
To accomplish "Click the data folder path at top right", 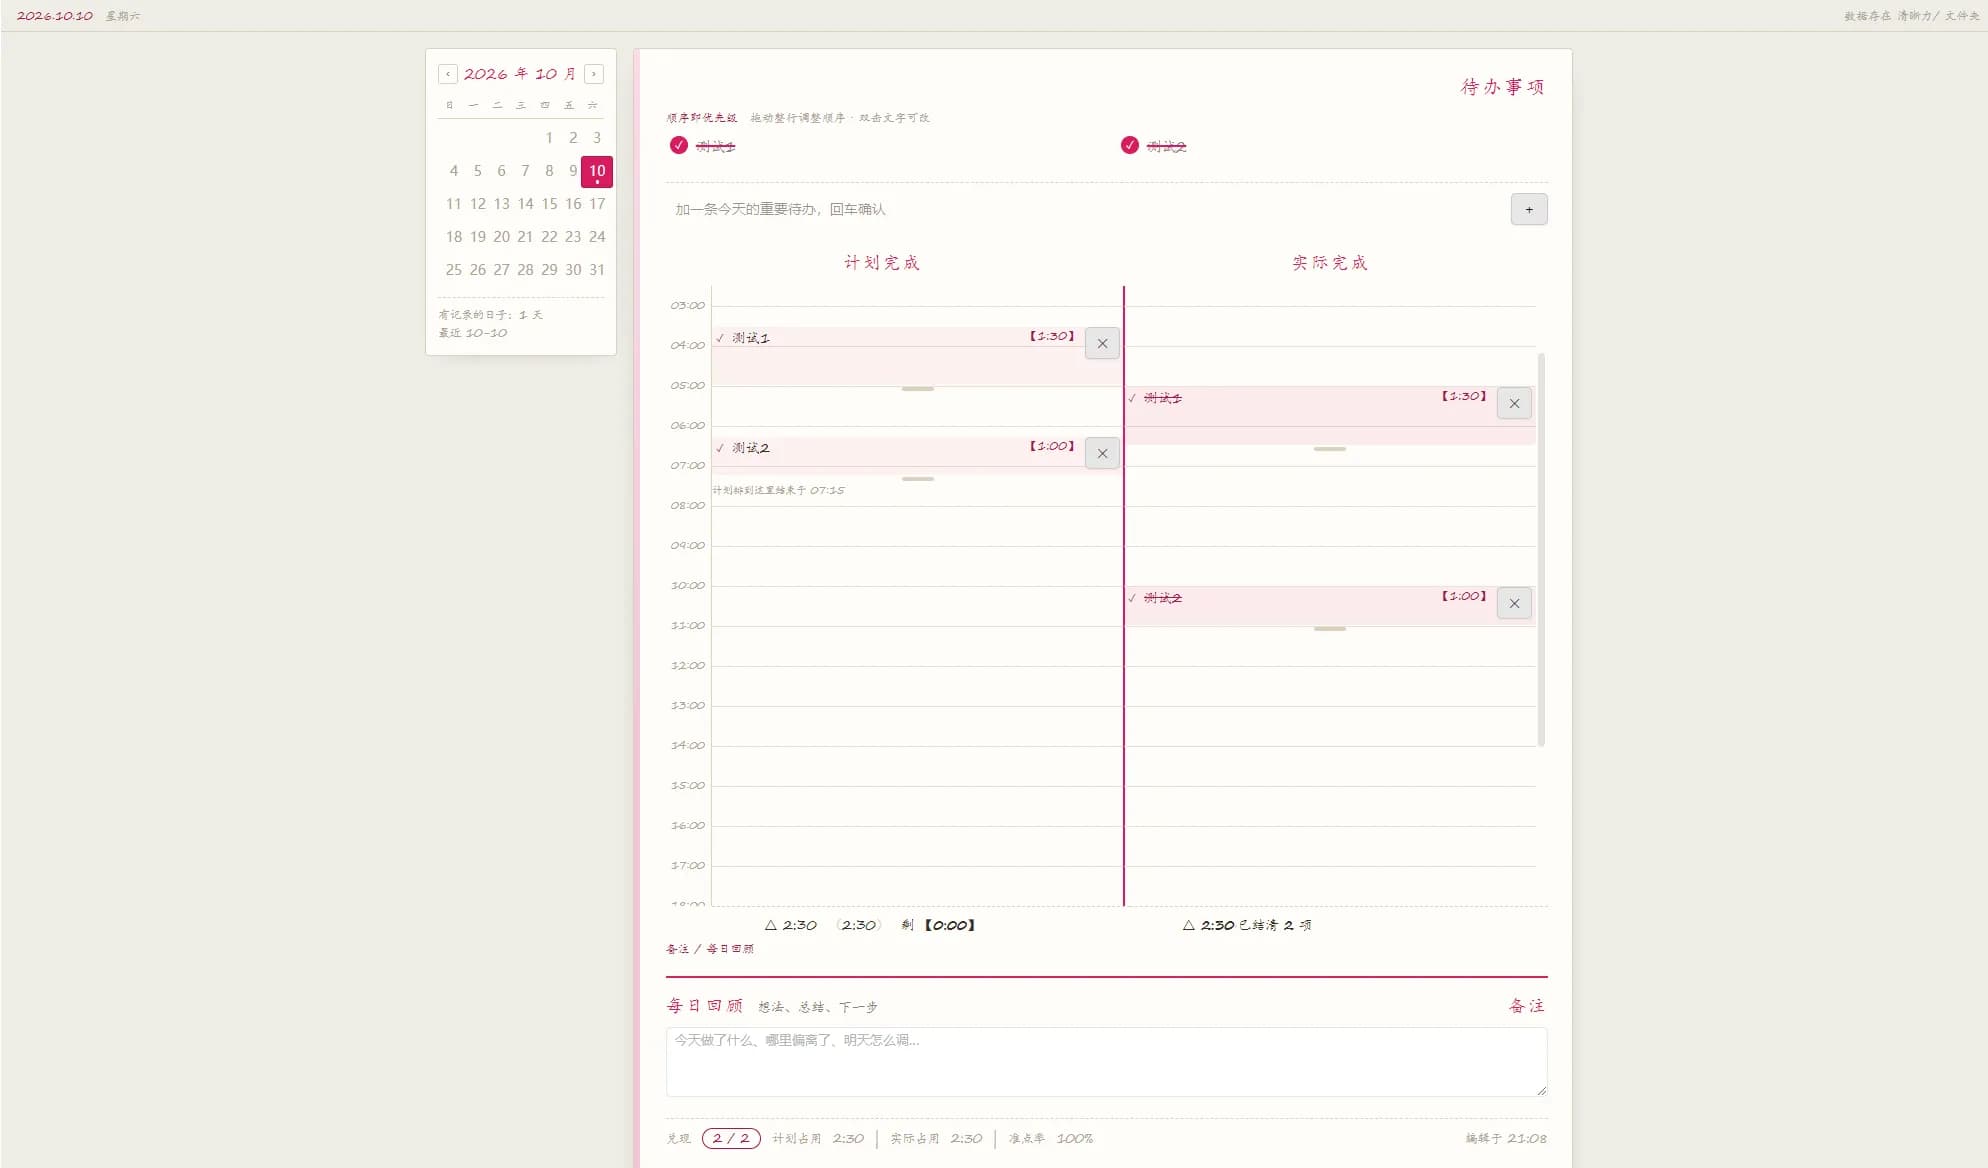I will point(1912,16).
